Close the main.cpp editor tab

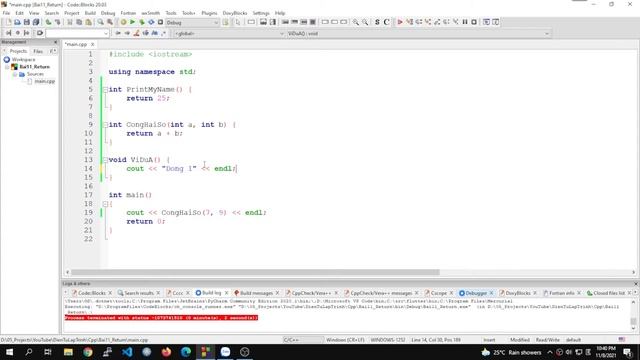pos(93,44)
